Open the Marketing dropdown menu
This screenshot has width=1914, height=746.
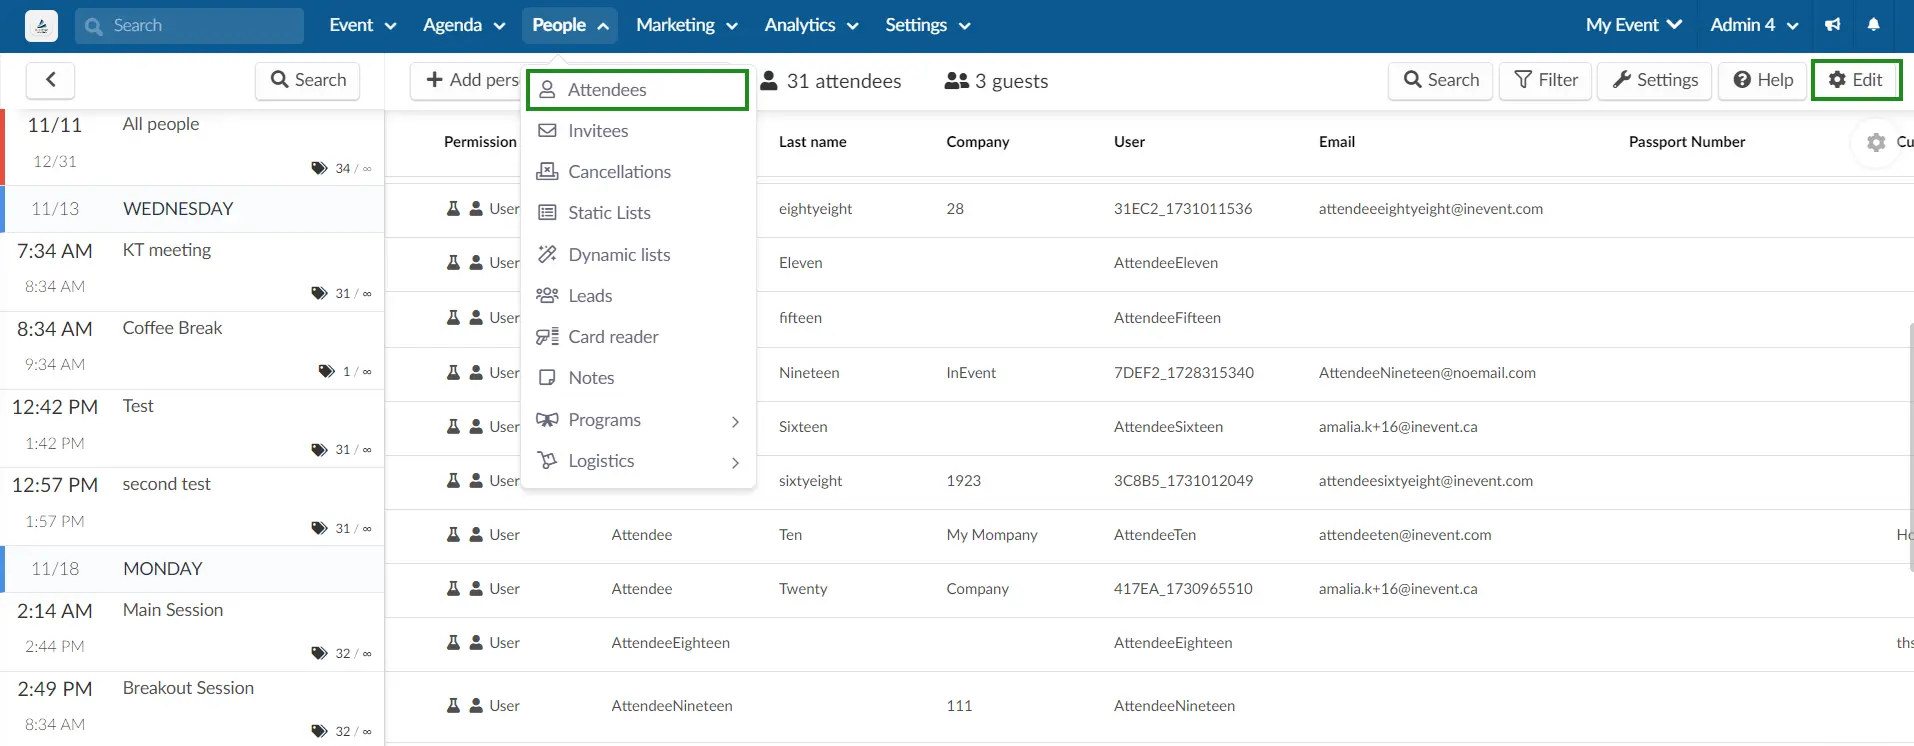coord(687,25)
